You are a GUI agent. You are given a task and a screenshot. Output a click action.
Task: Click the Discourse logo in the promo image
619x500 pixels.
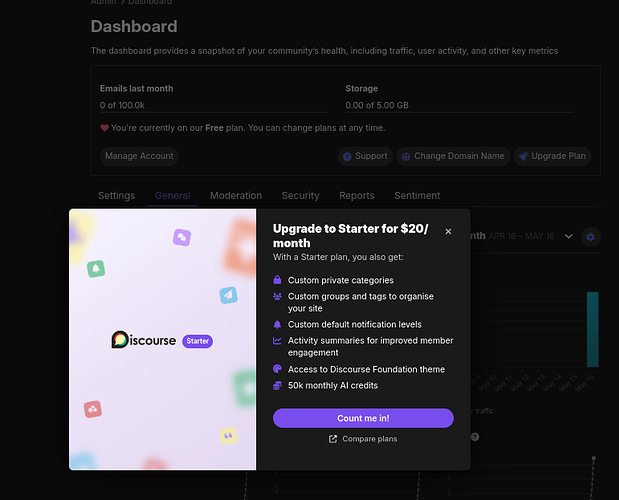click(x=144, y=340)
